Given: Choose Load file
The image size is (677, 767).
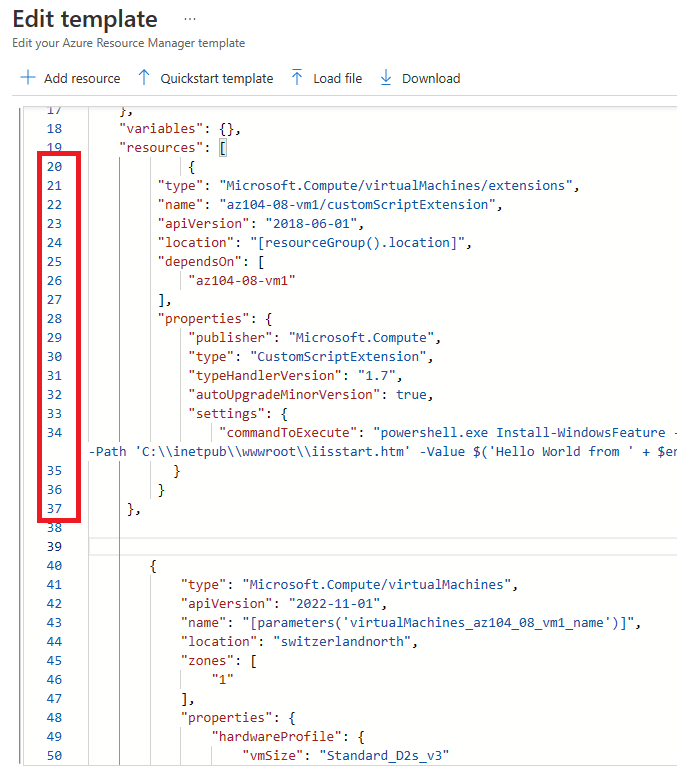Looking at the screenshot, I should click(338, 79).
